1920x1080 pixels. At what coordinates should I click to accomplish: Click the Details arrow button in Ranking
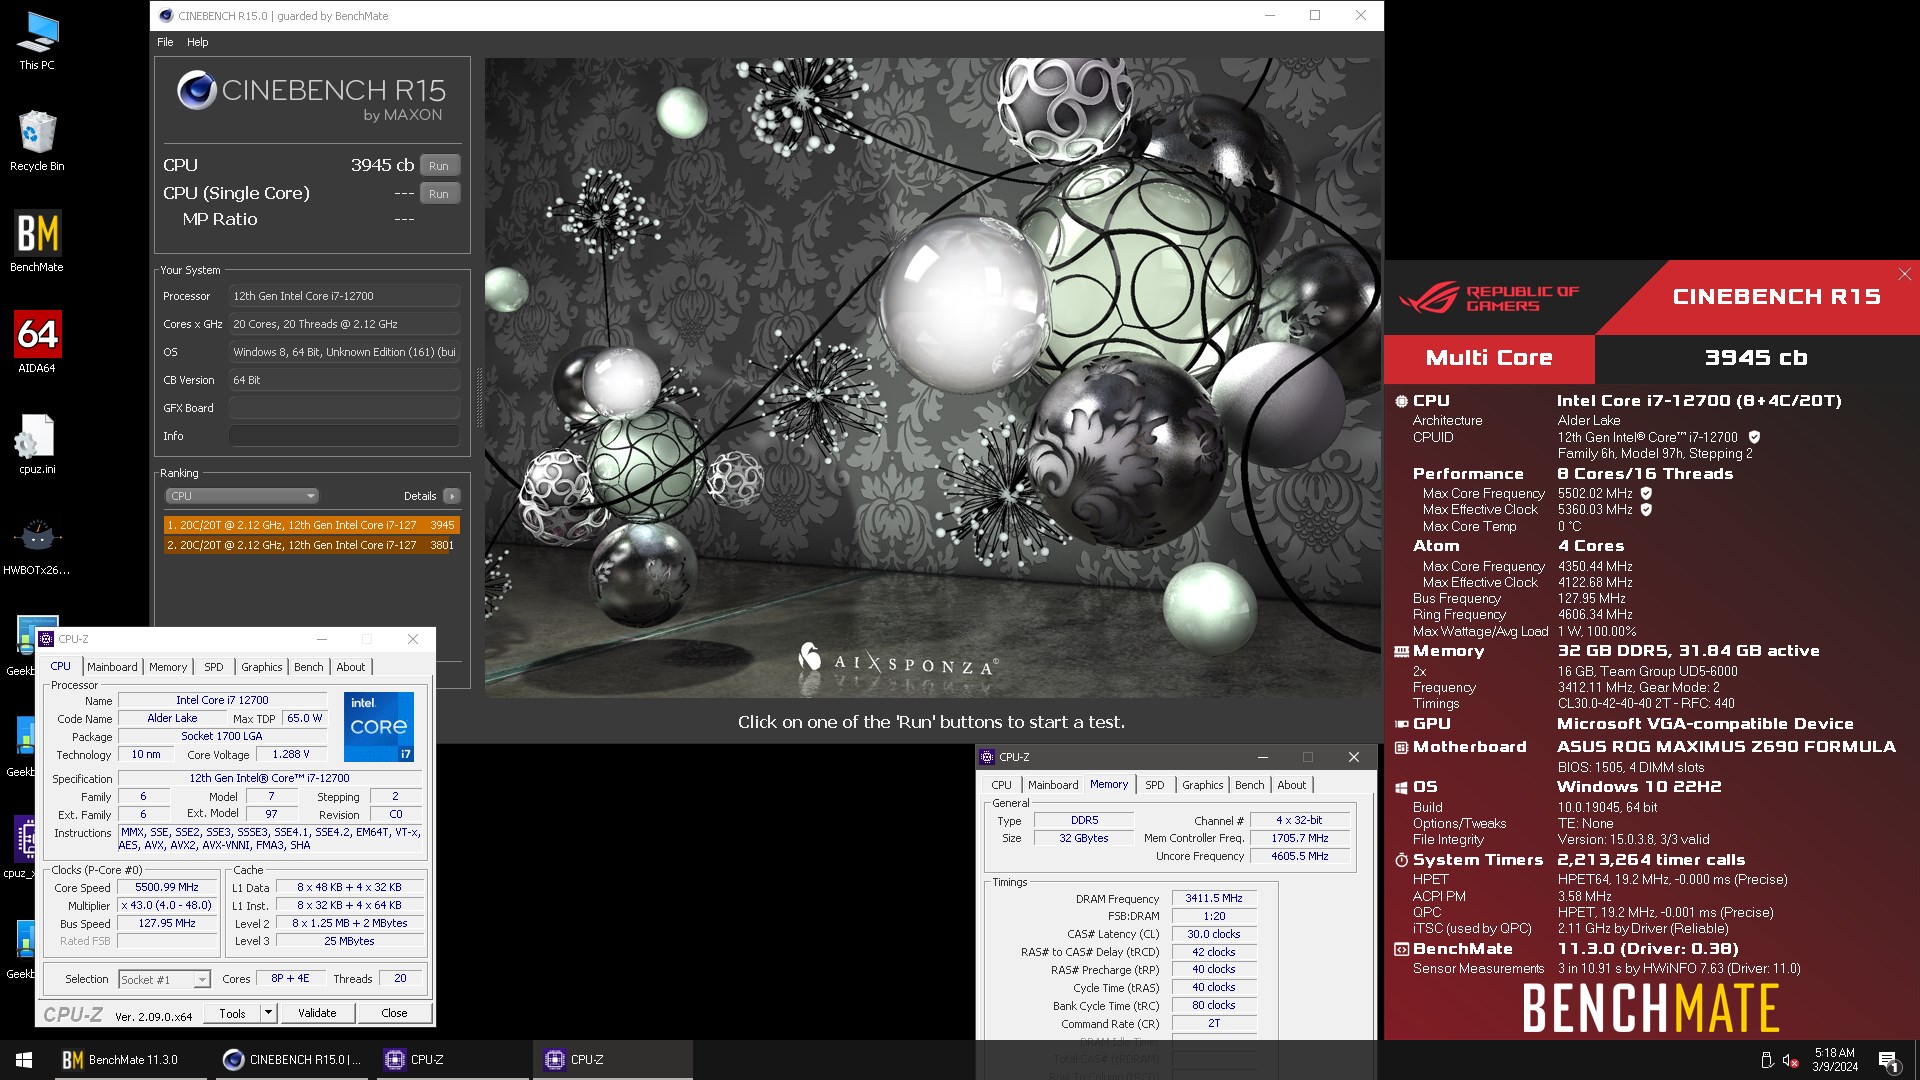(x=452, y=496)
